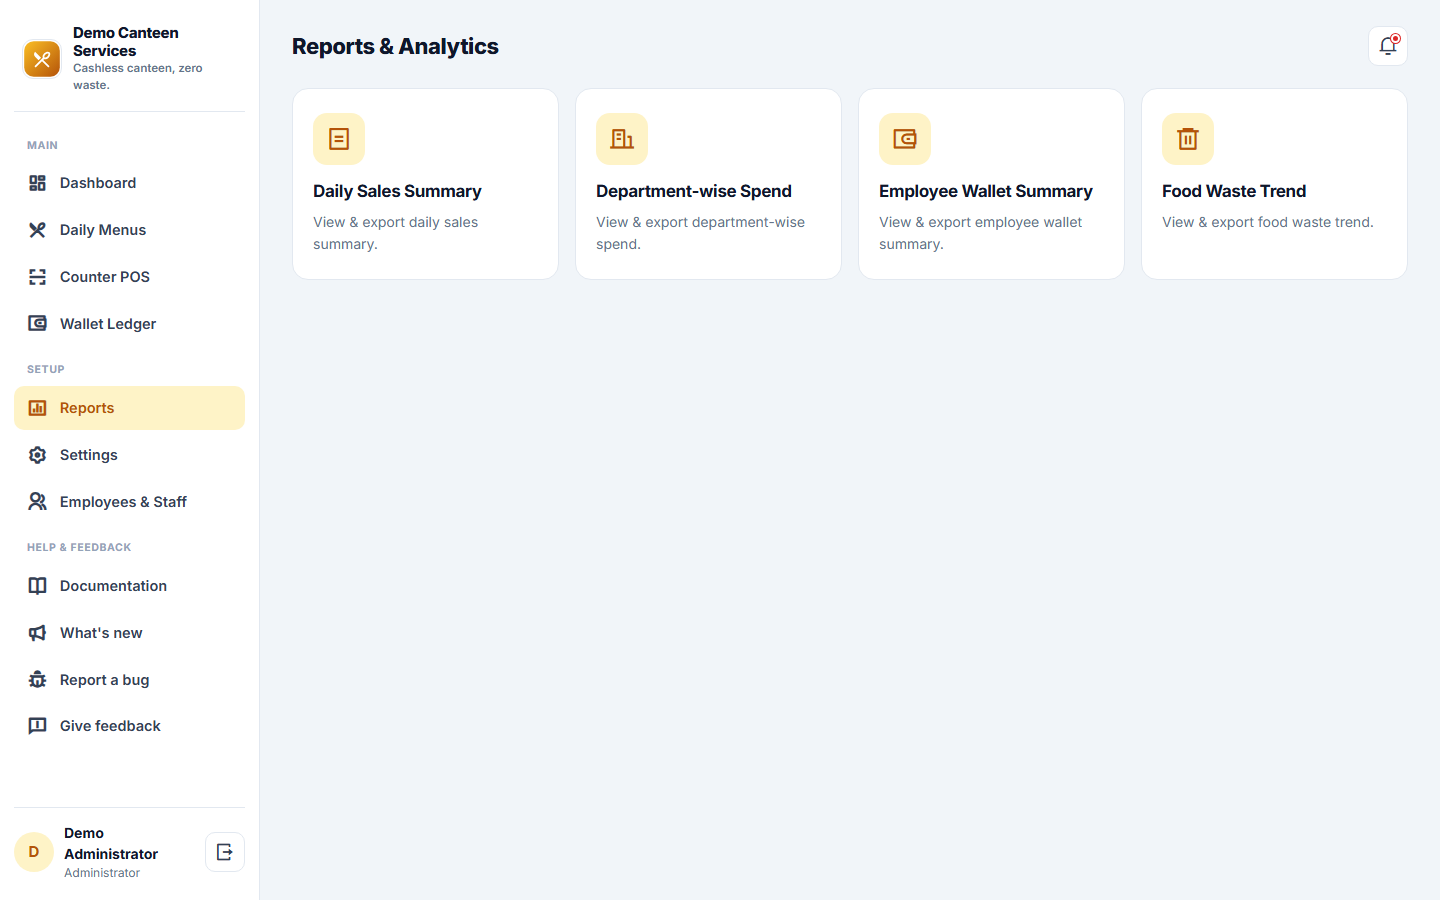Go to Employees & Staff

tap(129, 502)
